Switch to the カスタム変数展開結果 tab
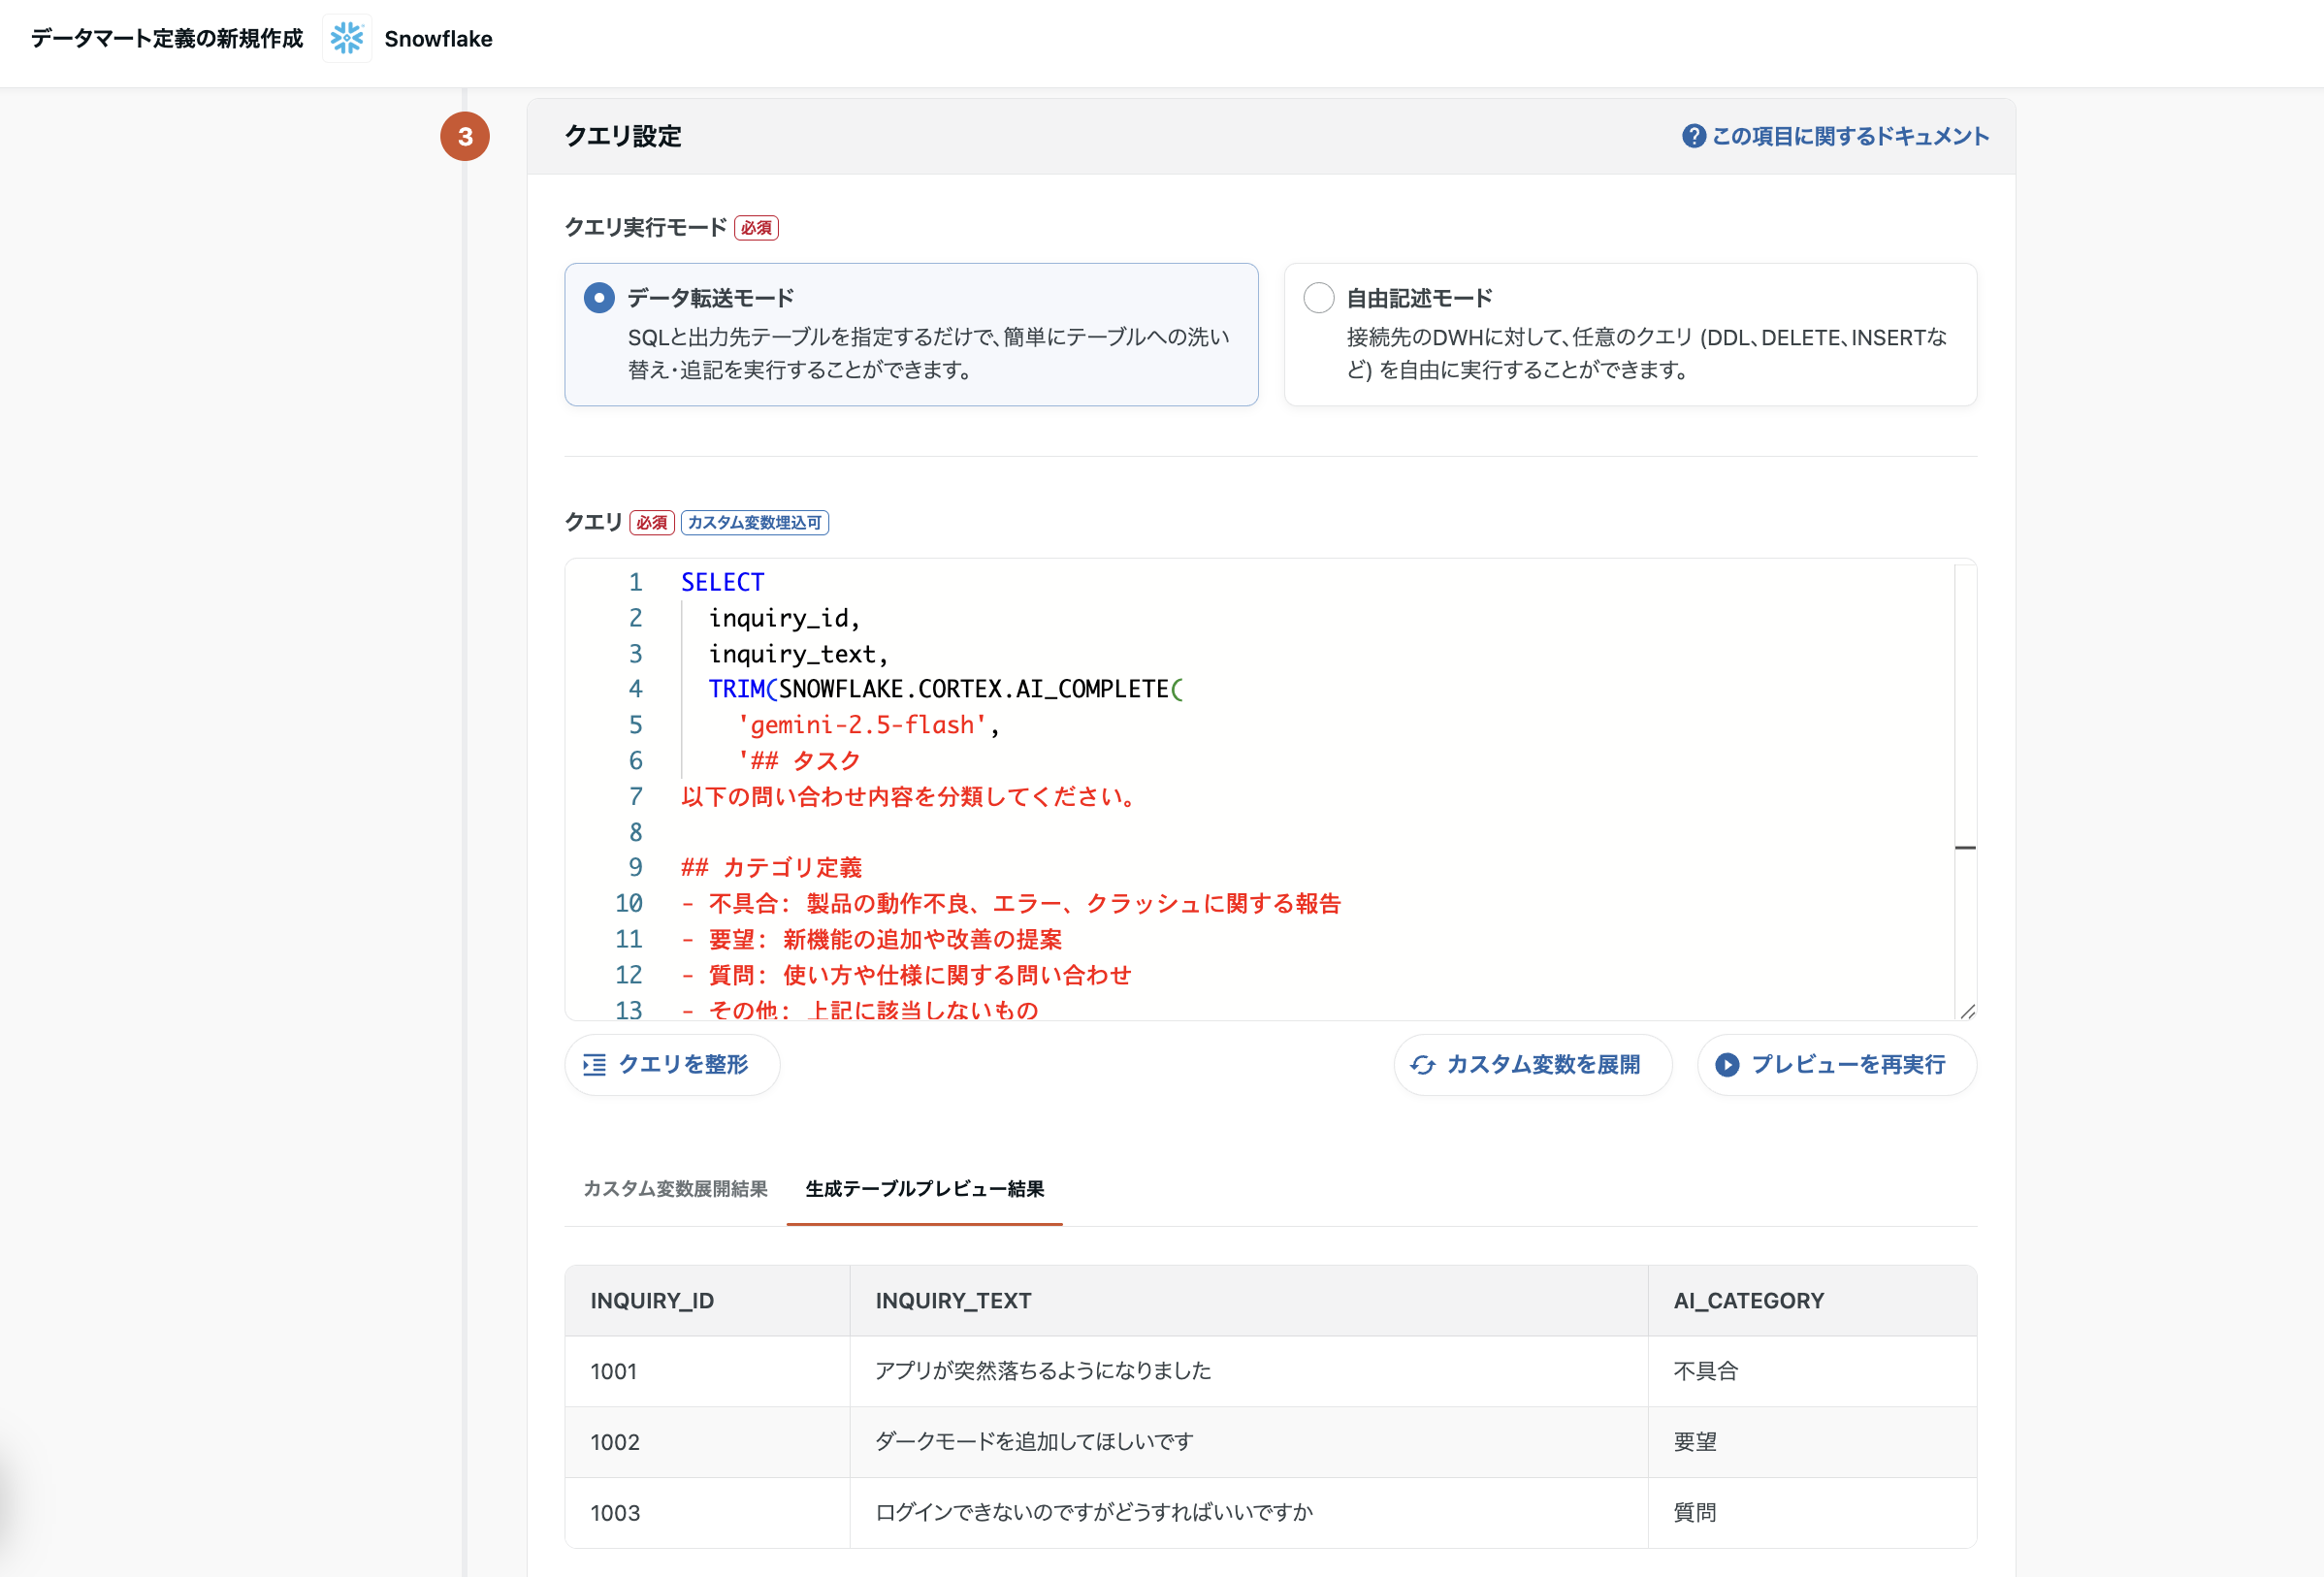Viewport: 2324px width, 1577px height. coord(675,1190)
